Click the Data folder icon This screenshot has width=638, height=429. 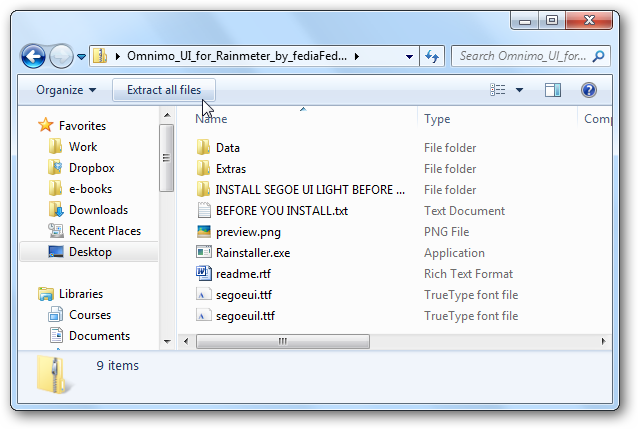click(203, 147)
